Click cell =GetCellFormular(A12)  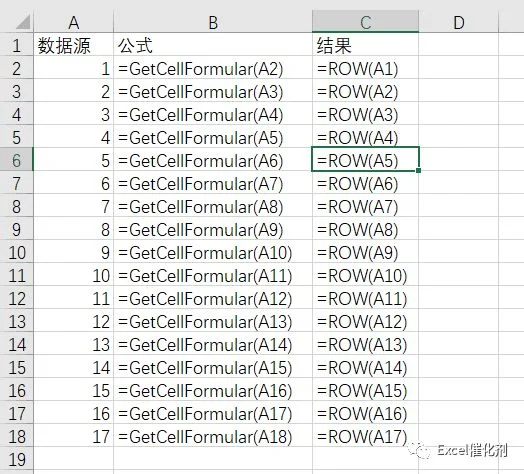click(x=213, y=298)
